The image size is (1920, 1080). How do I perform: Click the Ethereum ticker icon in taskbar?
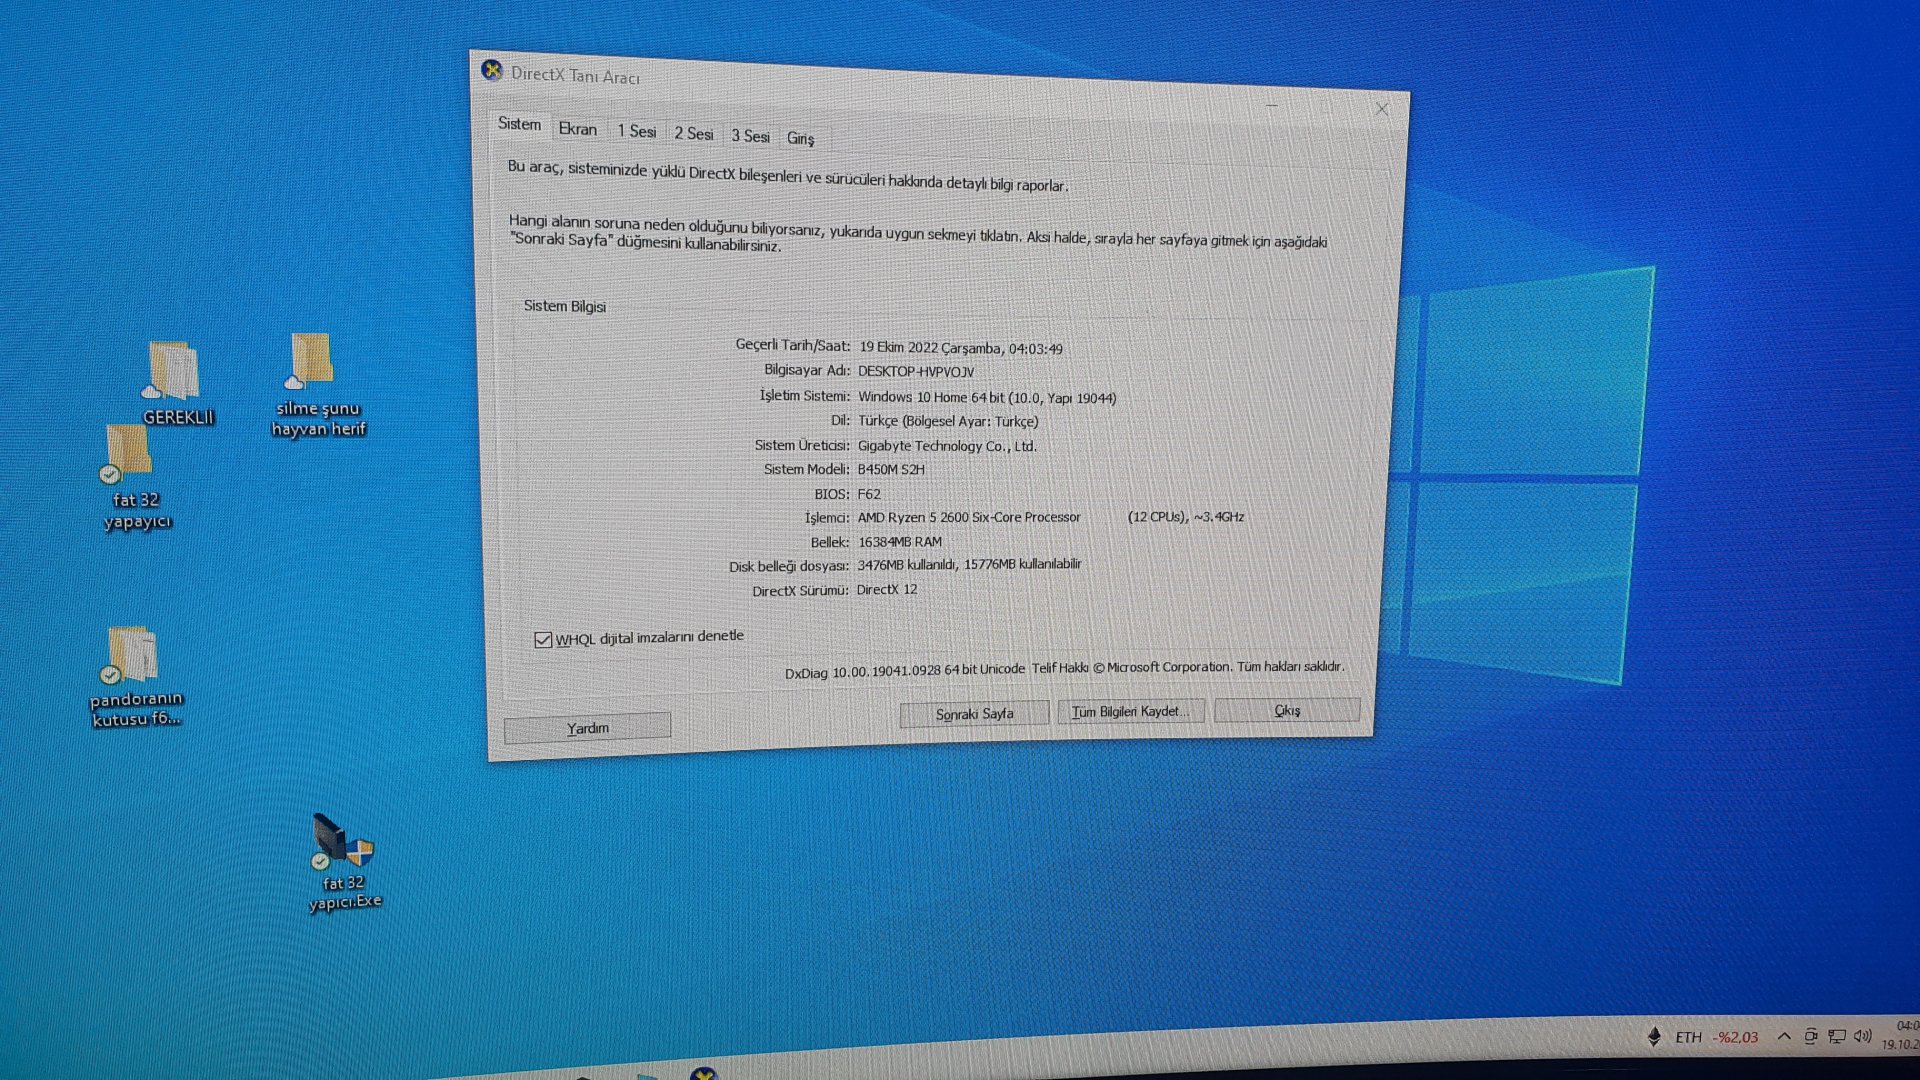click(1654, 1036)
